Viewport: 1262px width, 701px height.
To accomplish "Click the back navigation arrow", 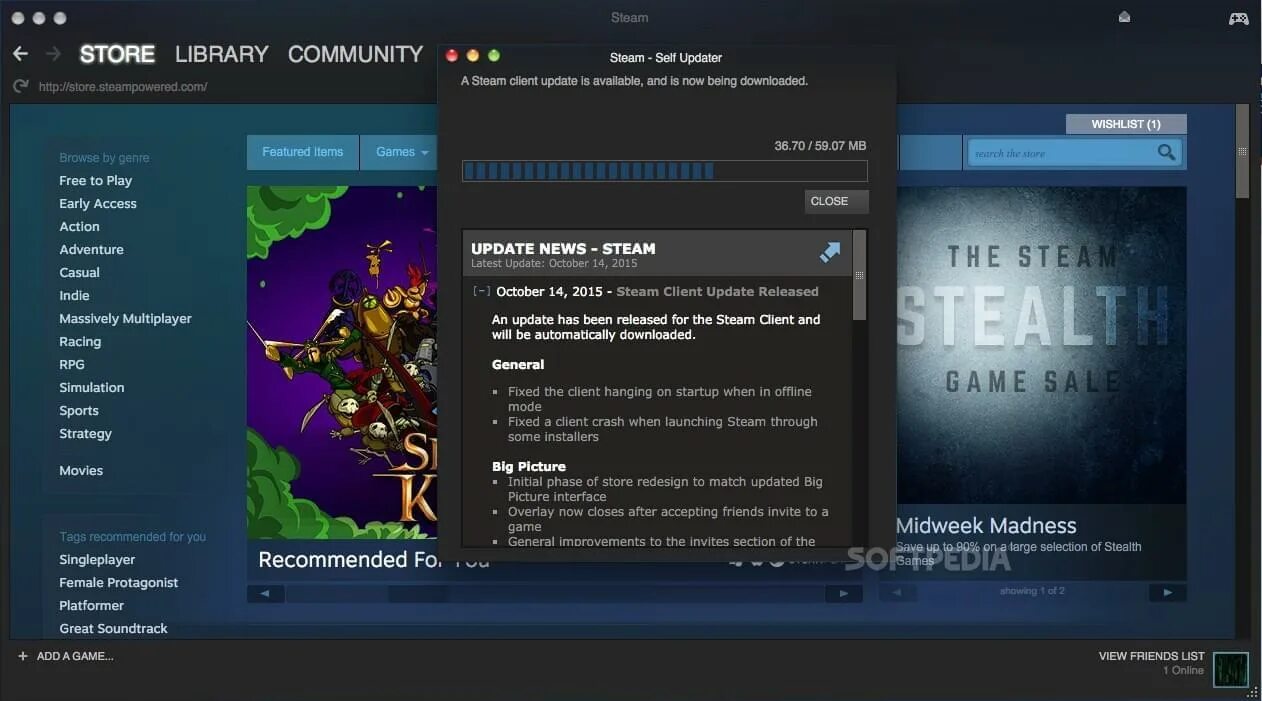I will (x=20, y=54).
